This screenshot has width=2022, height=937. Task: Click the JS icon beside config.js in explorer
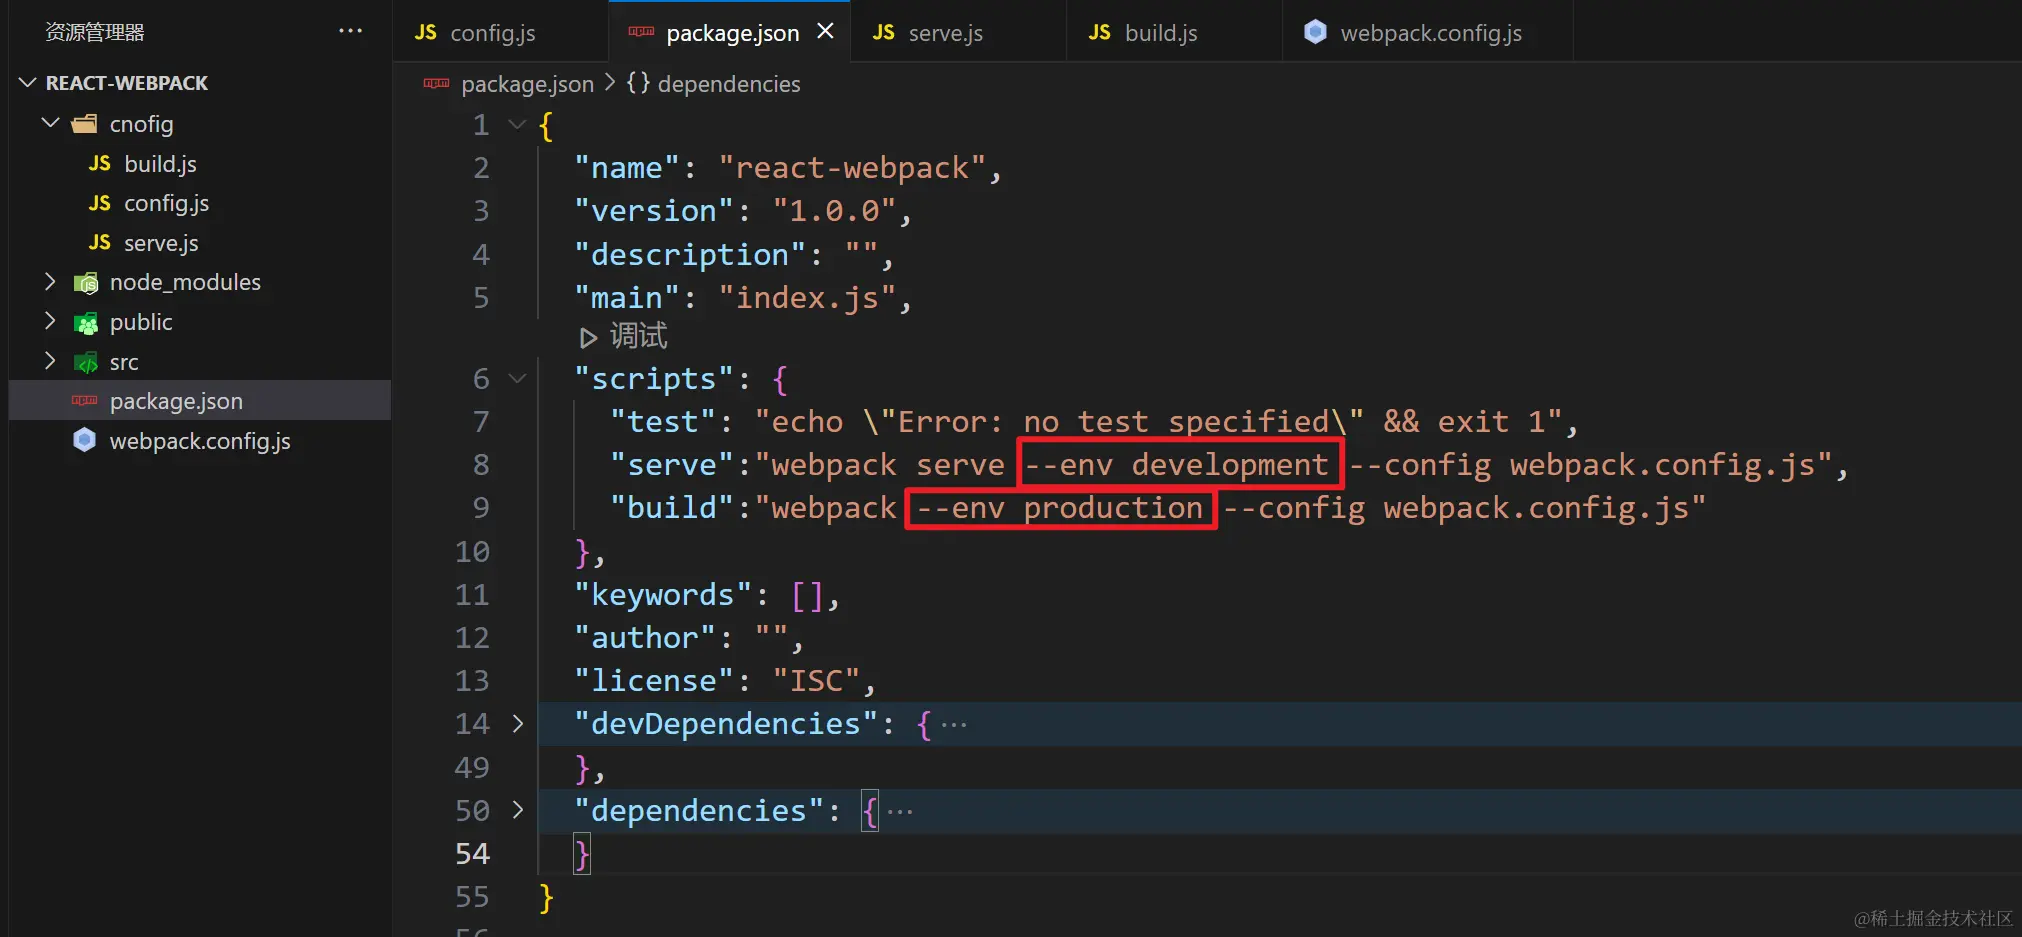[x=99, y=203]
